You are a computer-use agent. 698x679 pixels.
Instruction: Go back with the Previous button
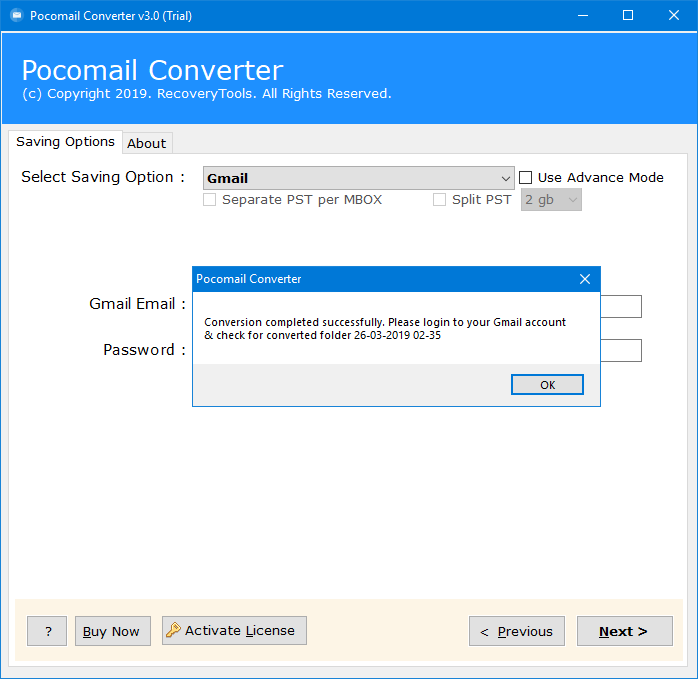[x=517, y=631]
